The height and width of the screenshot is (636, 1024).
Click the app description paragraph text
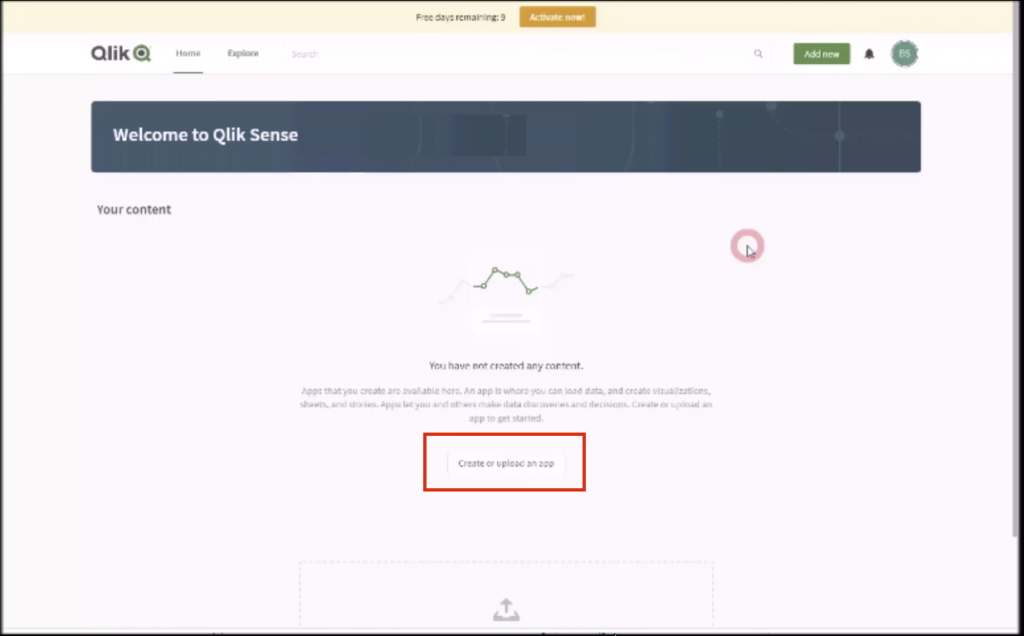click(506, 404)
